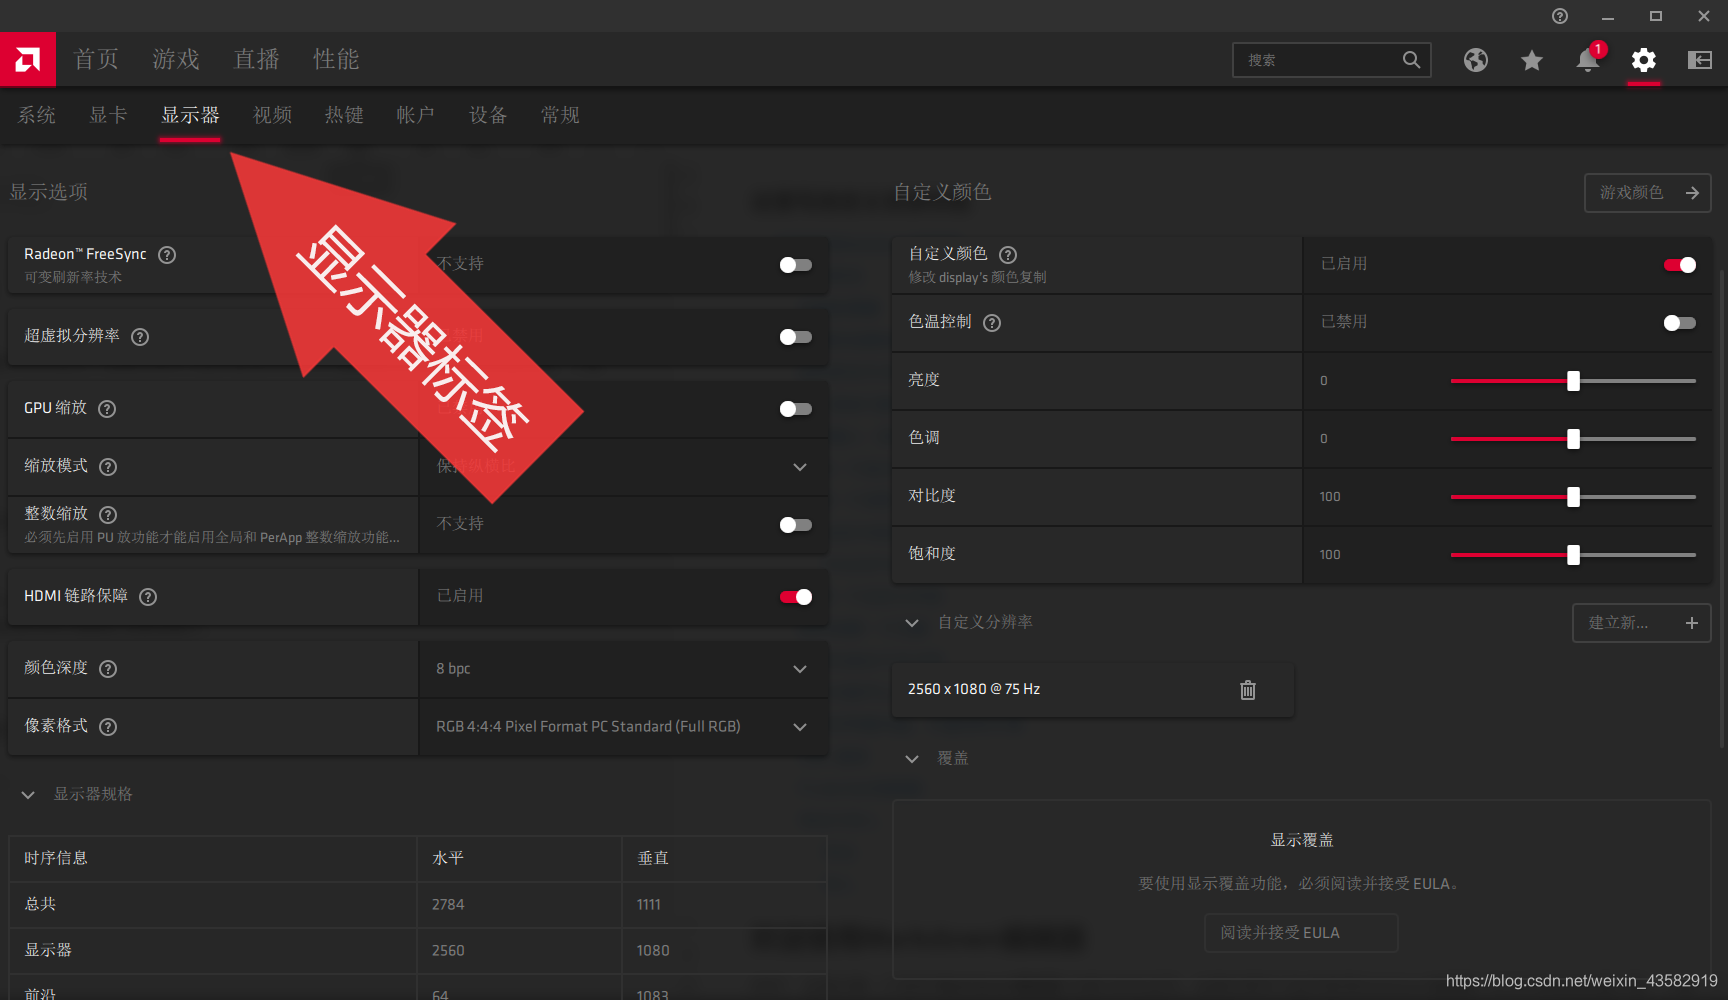Click the AMD logo icon
The image size is (1728, 1000).
point(28,60)
